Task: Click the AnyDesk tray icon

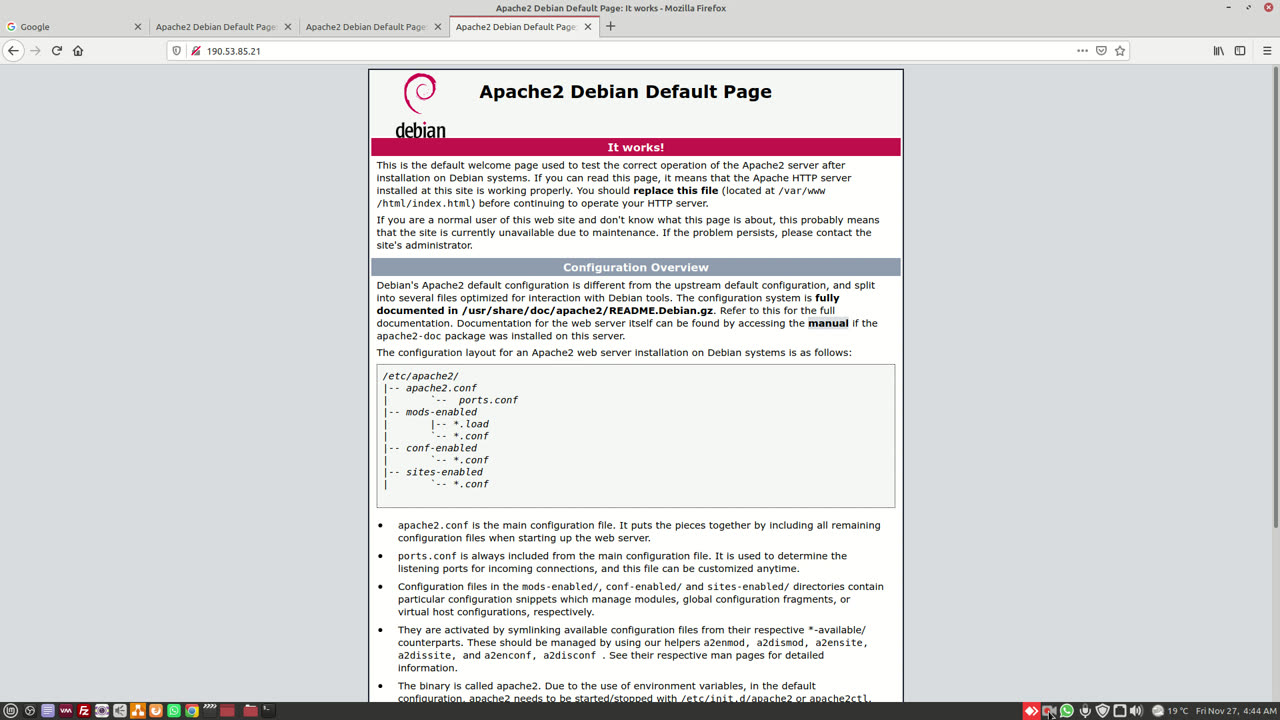Action: tap(1032, 711)
